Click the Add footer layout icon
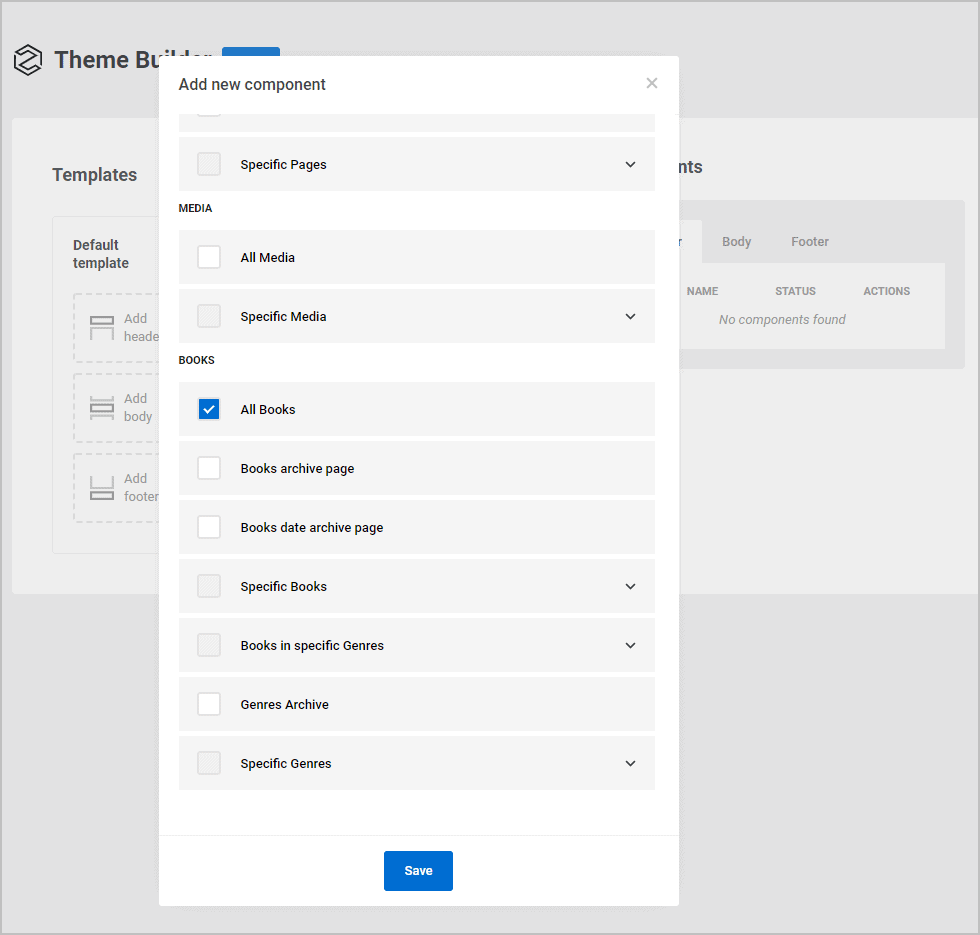980x935 pixels. click(x=102, y=487)
